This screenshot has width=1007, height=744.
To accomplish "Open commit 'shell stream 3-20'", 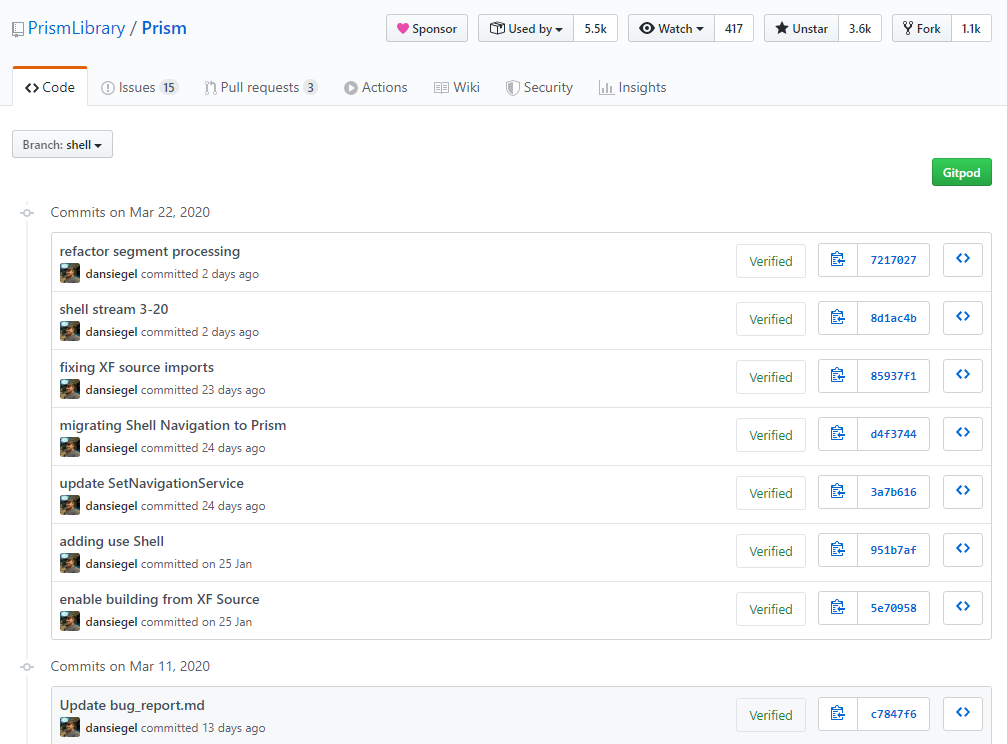I will coord(114,309).
